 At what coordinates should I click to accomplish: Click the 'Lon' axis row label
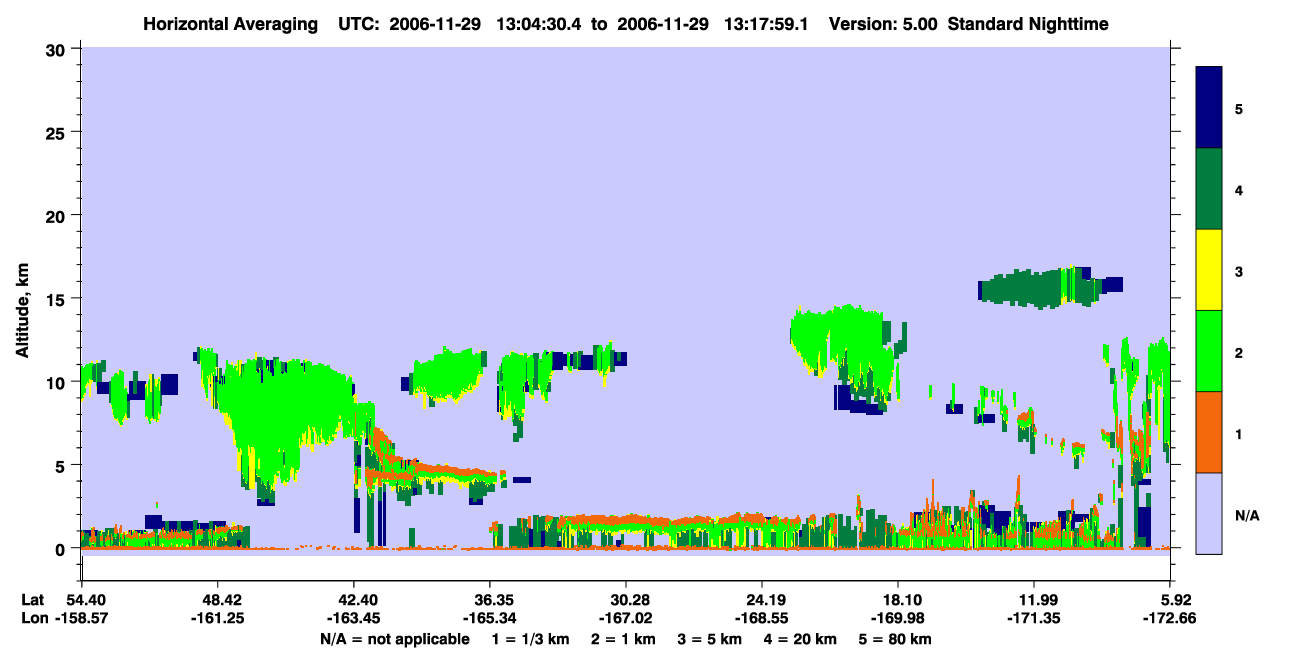pyautogui.click(x=33, y=619)
